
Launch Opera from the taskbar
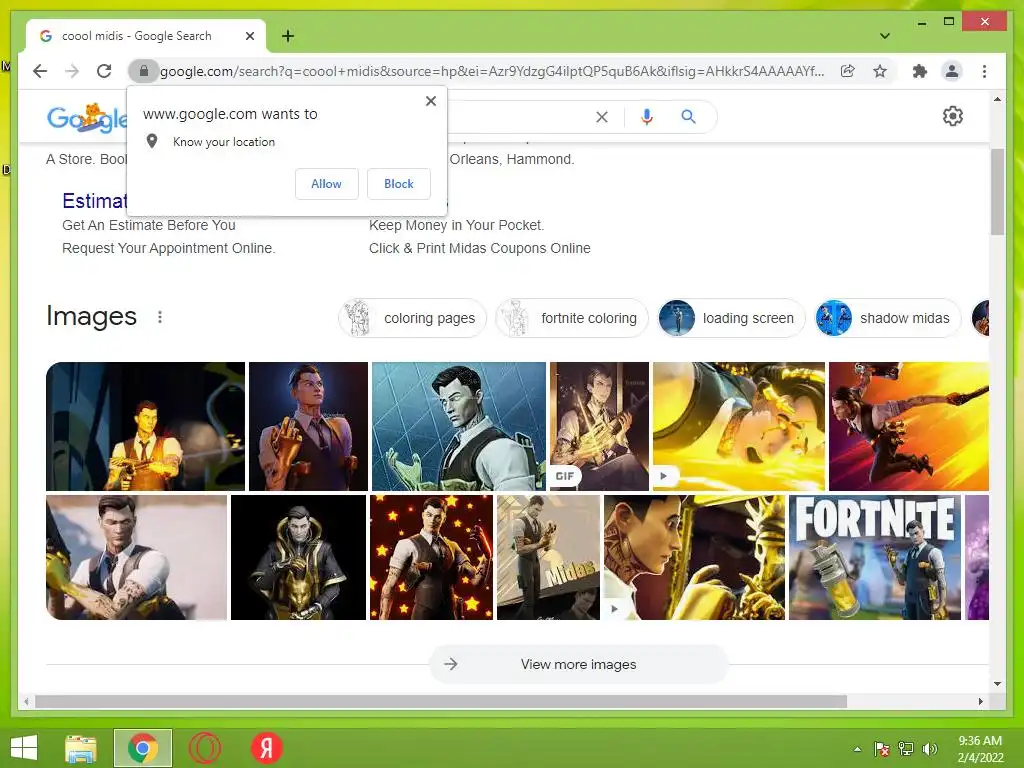tap(204, 748)
